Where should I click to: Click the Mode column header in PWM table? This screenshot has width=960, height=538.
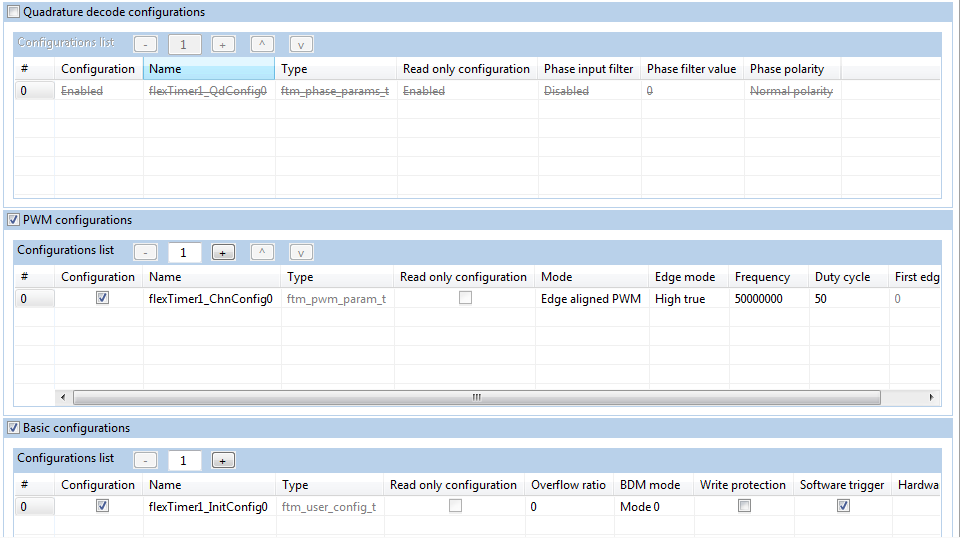[591, 277]
